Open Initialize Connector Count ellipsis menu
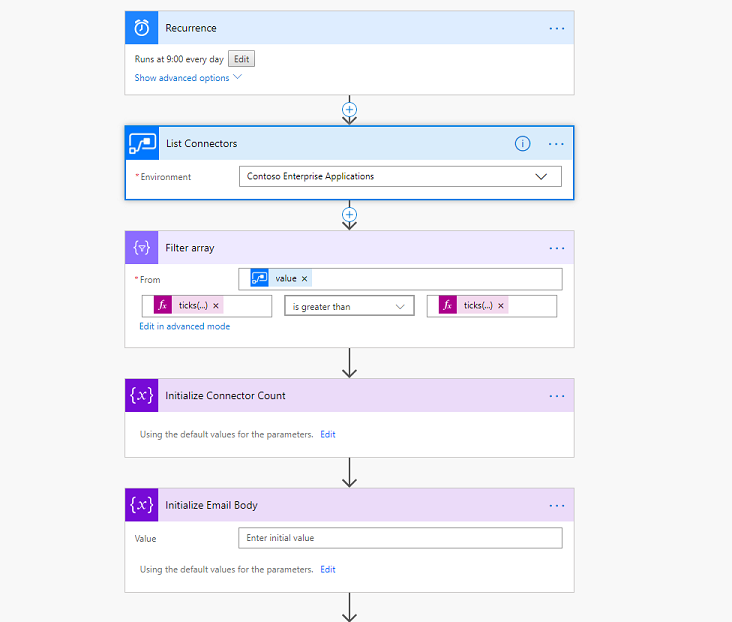Image resolution: width=732 pixels, height=622 pixels. pos(557,396)
